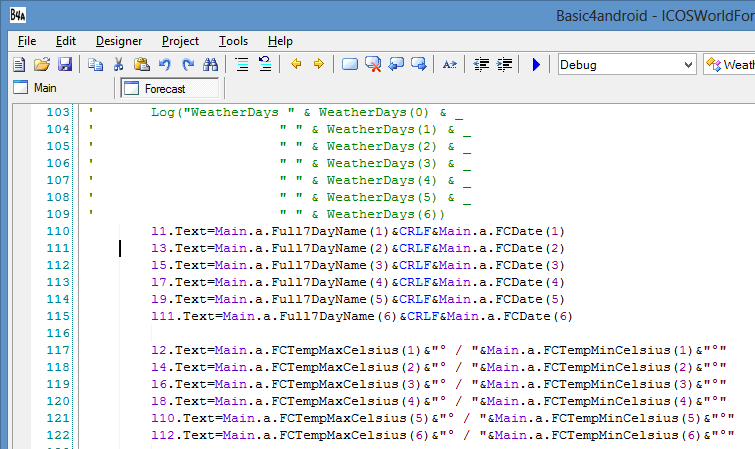Image resolution: width=755 pixels, height=449 pixels.
Task: Click FCDate(1) on line 110
Action: pyautogui.click(x=530, y=231)
